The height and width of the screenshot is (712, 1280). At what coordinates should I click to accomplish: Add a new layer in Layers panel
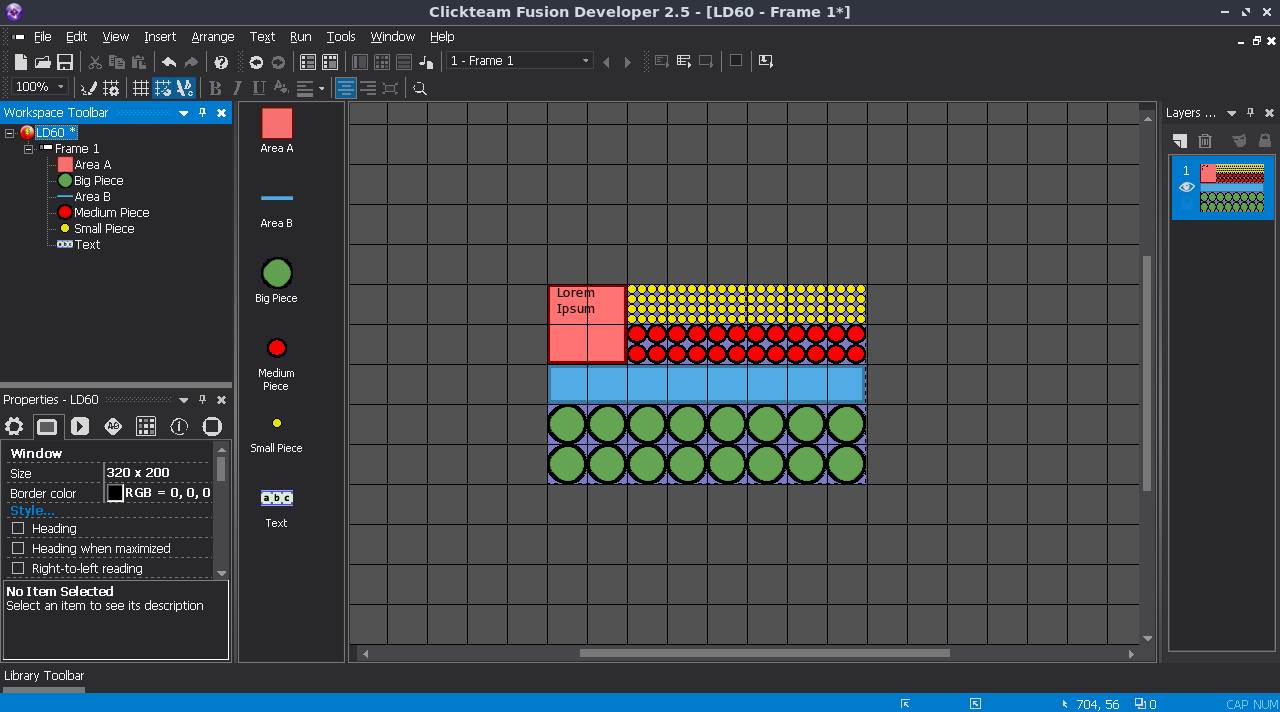tap(1180, 141)
